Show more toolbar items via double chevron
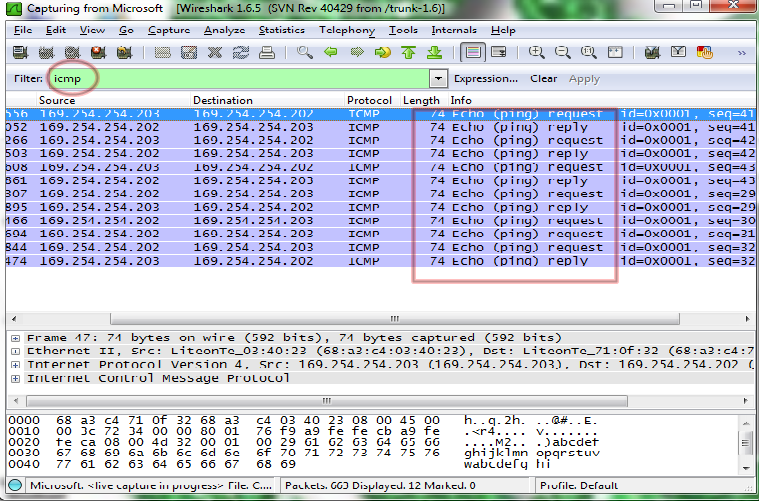This screenshot has width=759, height=501. (x=742, y=53)
